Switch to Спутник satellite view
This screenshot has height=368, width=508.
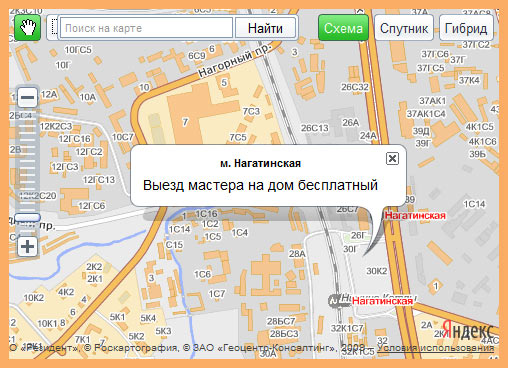pos(404,28)
